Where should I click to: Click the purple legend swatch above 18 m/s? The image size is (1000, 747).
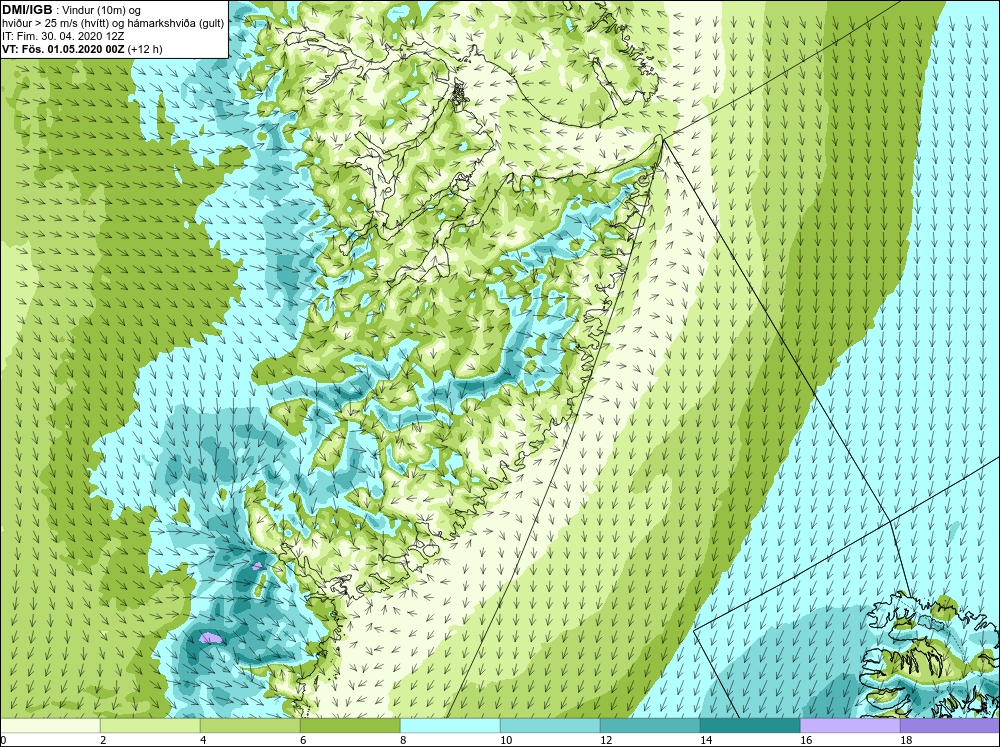pyautogui.click(x=950, y=726)
